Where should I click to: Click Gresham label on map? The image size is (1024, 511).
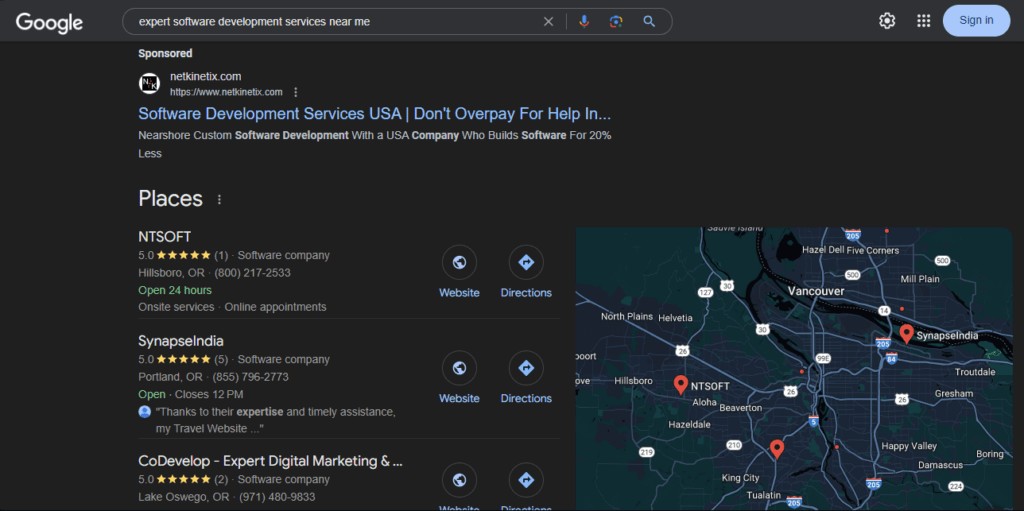(x=953, y=393)
